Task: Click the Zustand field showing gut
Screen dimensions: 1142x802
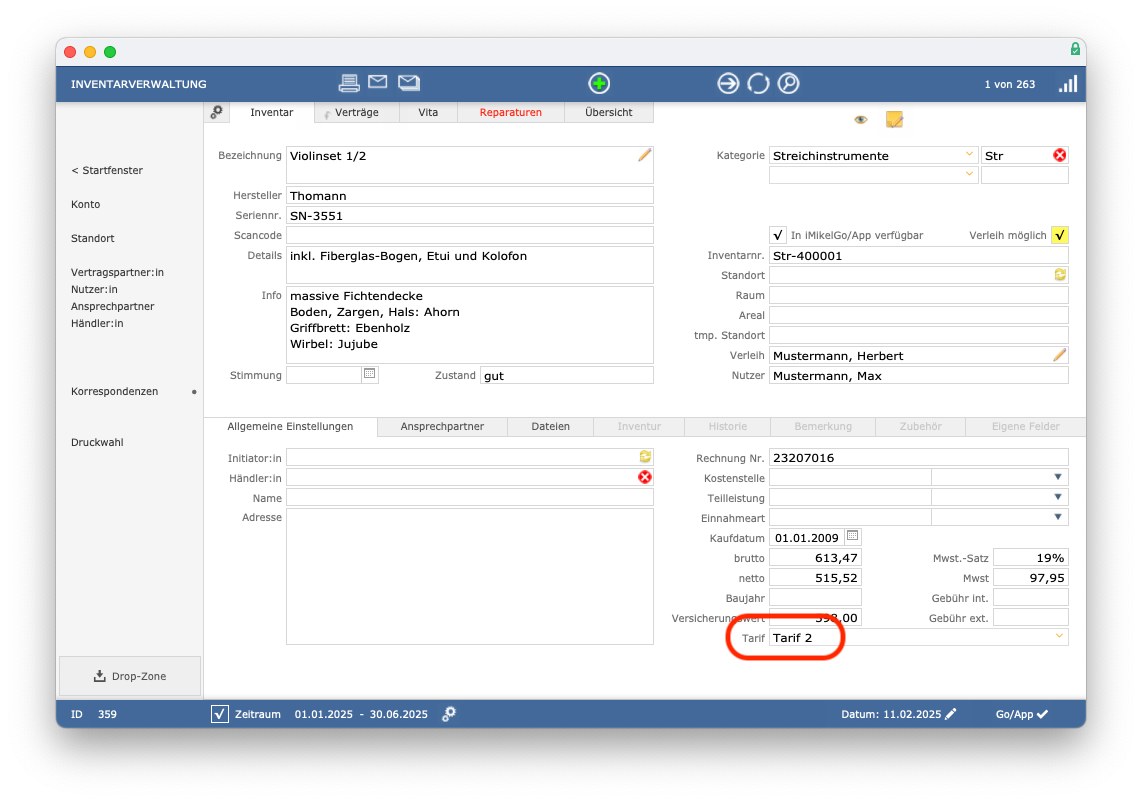Action: click(567, 375)
